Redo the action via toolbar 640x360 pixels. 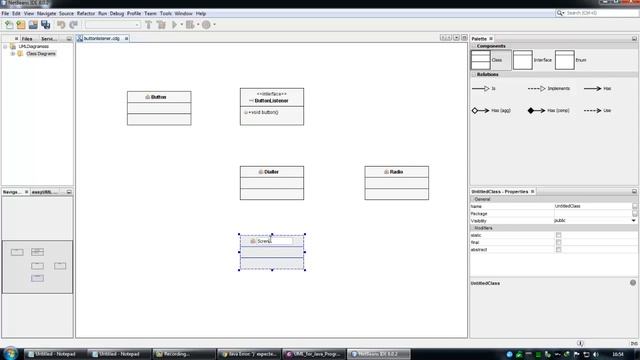pos(73,25)
